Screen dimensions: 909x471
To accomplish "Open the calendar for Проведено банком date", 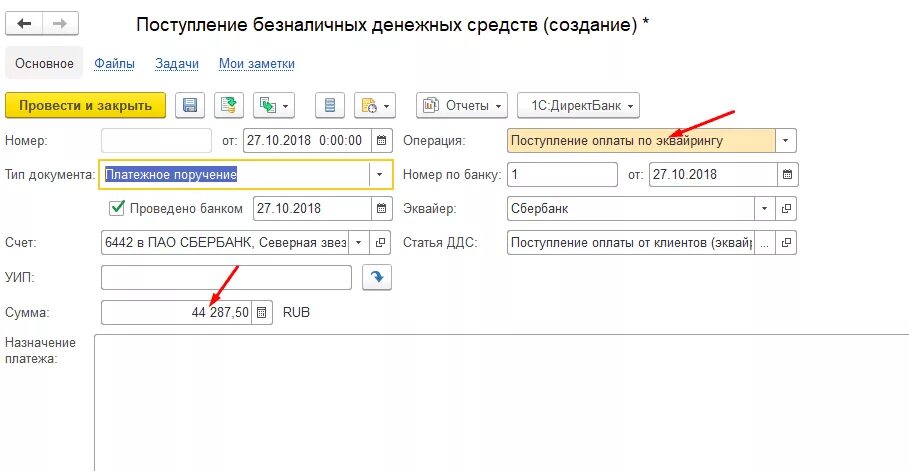I will (x=381, y=209).
